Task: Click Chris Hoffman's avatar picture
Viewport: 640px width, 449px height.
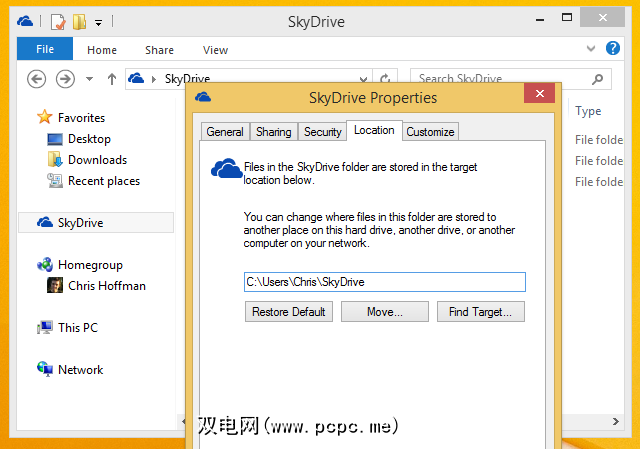Action: 55,285
